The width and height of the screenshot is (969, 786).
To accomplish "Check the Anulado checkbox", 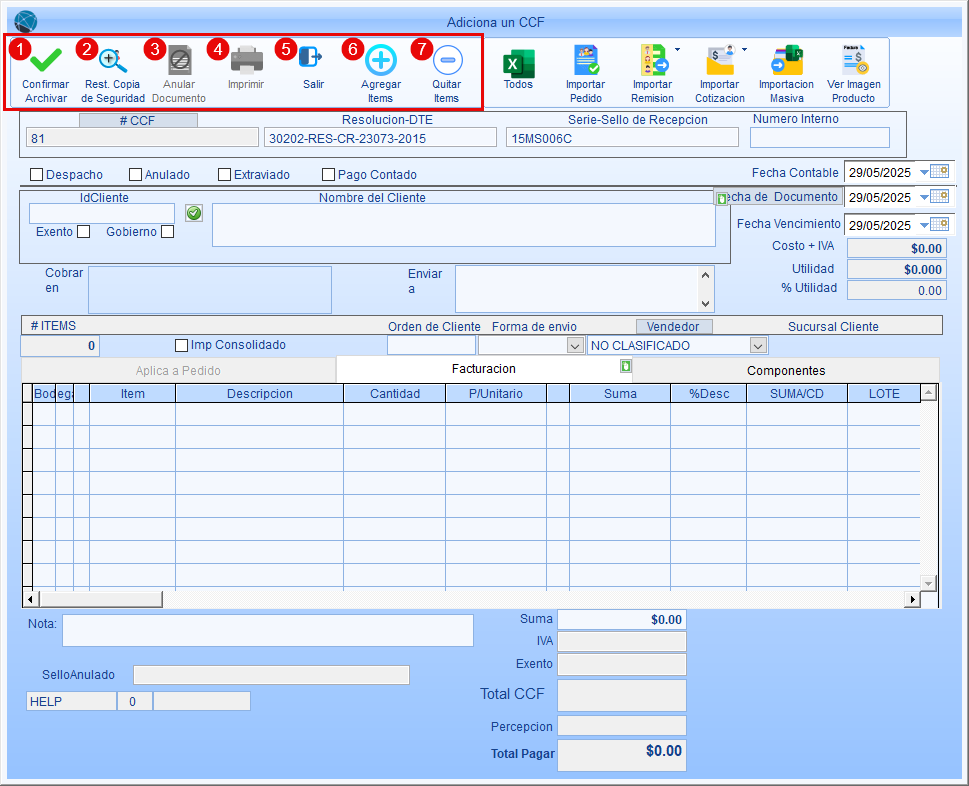I will pos(135,175).
